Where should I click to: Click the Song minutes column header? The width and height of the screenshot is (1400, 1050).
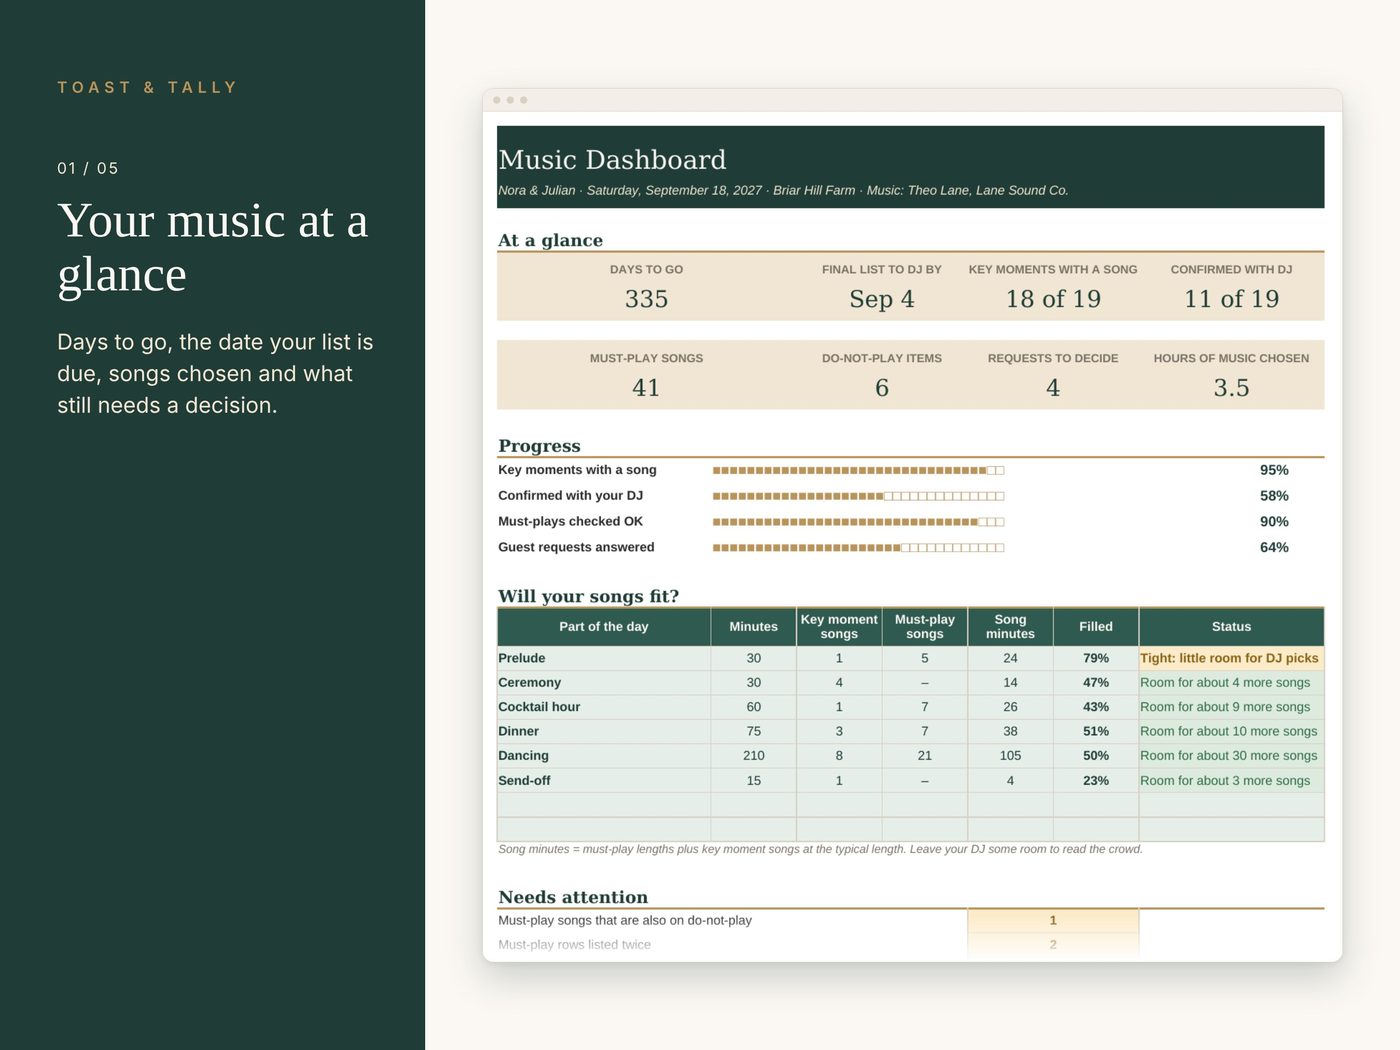pyautogui.click(x=1010, y=627)
